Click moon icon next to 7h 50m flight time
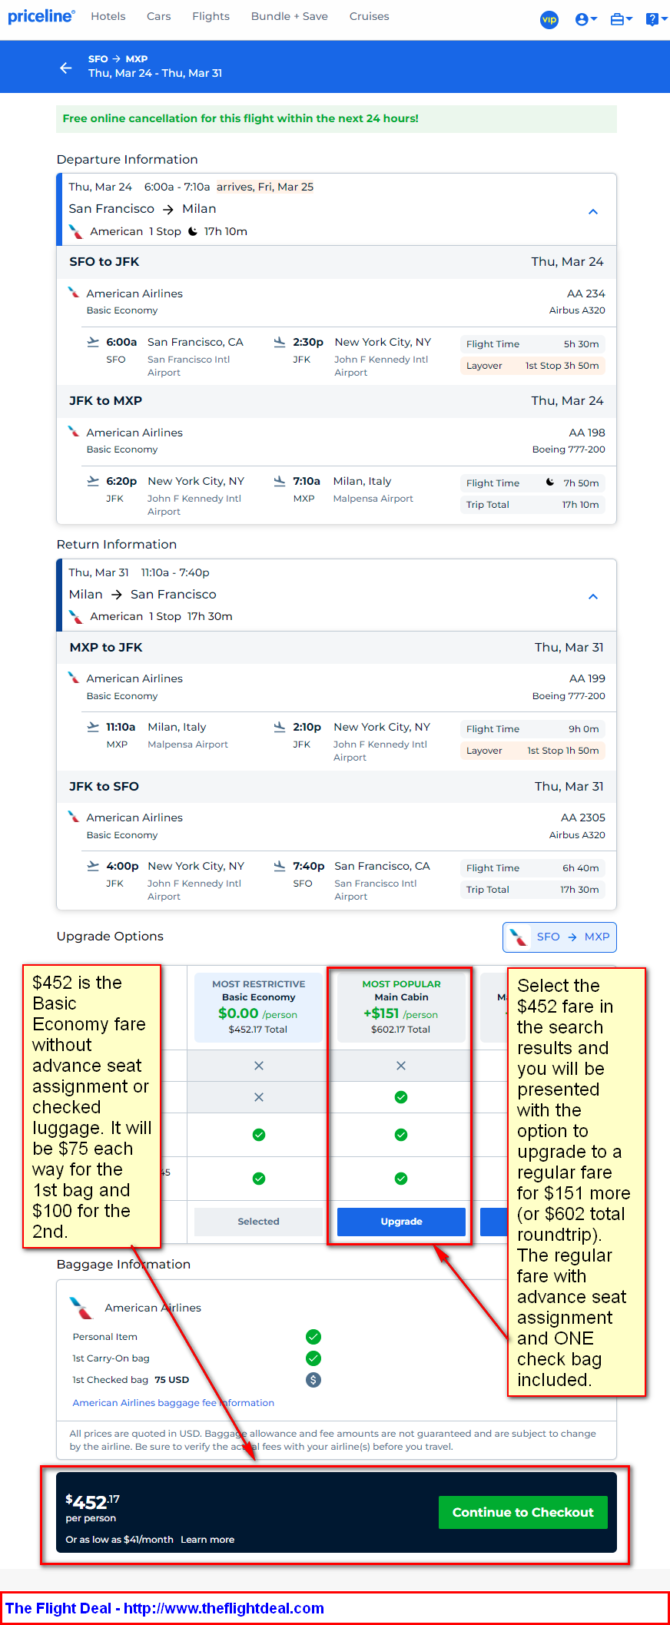Image resolution: width=670 pixels, height=1625 pixels. (x=550, y=482)
